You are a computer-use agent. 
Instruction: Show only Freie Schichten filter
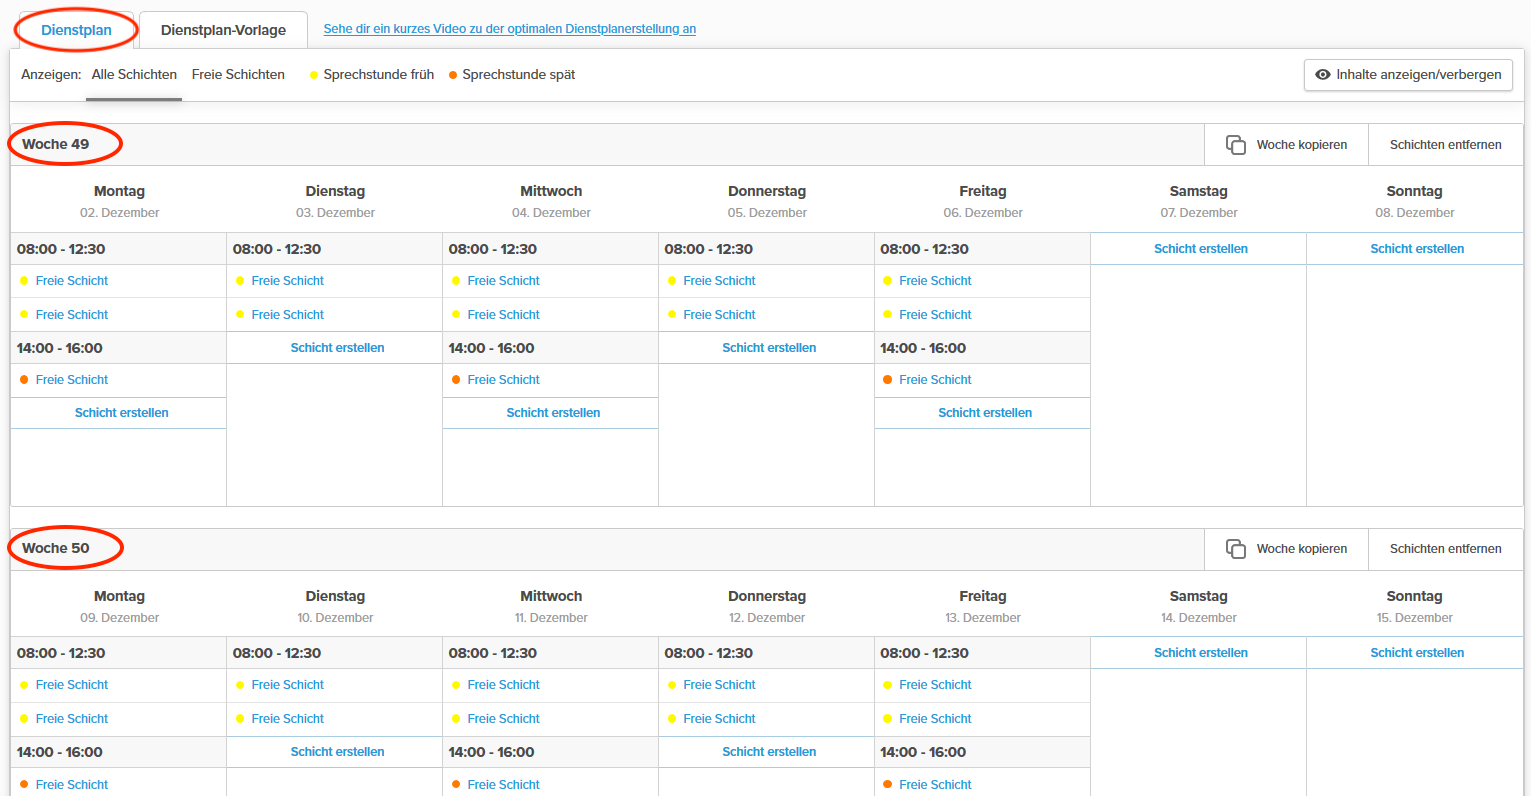tap(238, 75)
